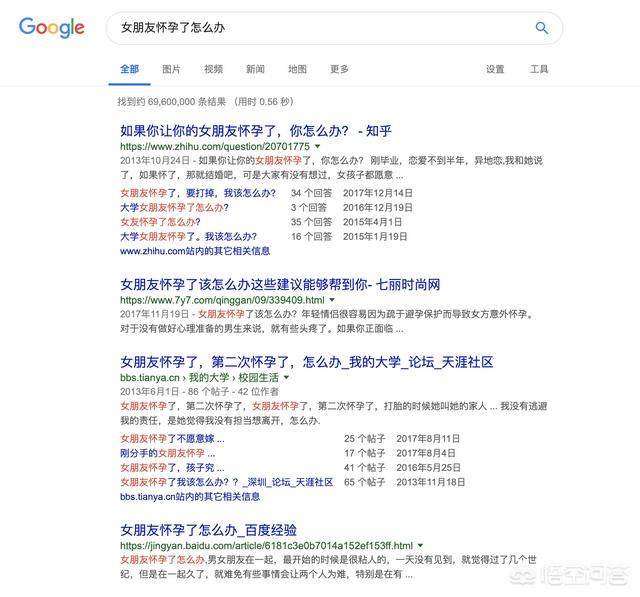640x597 pixels.
Task: Expand dropdown arrow next to jingyan.baidu.com URL
Action: (420, 546)
